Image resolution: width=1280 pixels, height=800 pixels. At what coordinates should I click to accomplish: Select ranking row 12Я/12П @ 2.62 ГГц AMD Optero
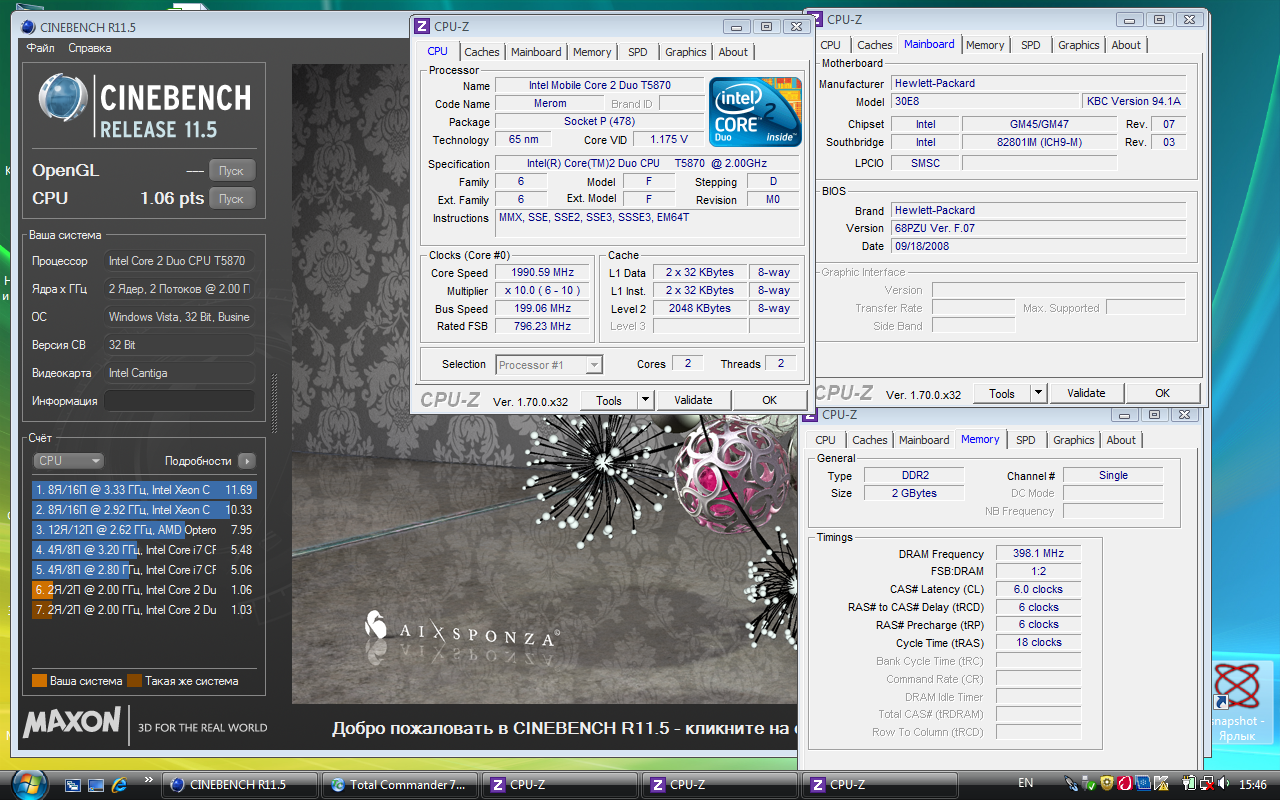(x=144, y=530)
